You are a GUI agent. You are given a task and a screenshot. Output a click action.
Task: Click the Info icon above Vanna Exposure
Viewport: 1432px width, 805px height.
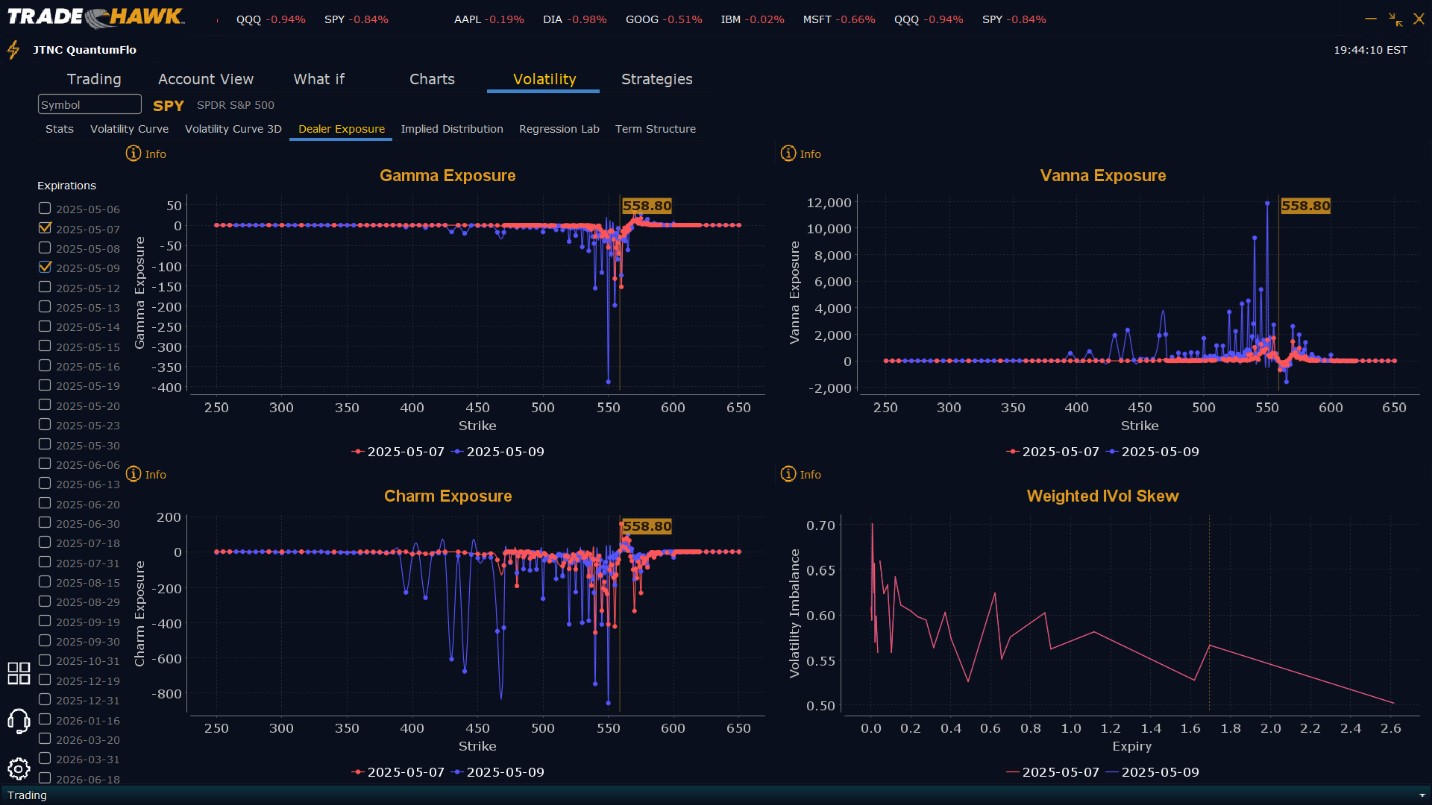point(788,154)
